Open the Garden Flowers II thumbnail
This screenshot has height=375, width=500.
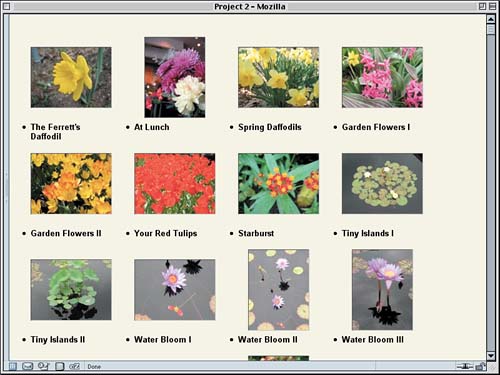point(71,184)
